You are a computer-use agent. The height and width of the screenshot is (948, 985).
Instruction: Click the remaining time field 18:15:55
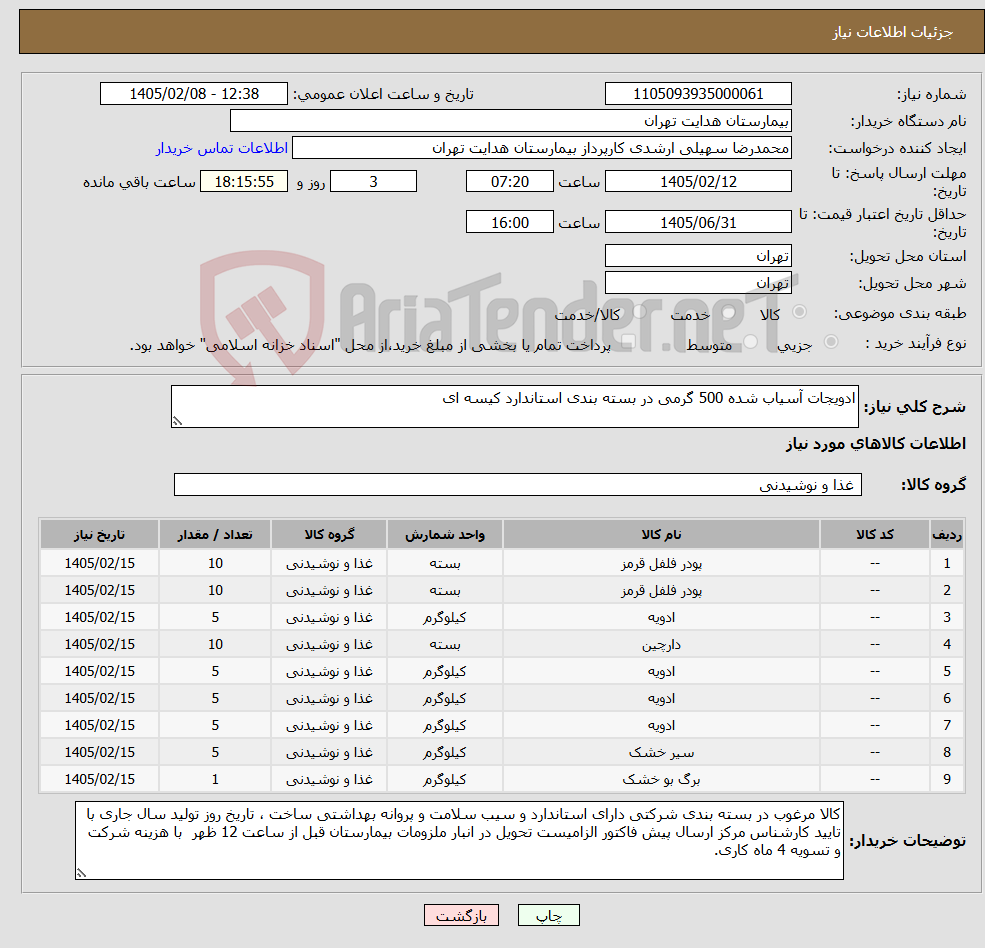click(244, 182)
